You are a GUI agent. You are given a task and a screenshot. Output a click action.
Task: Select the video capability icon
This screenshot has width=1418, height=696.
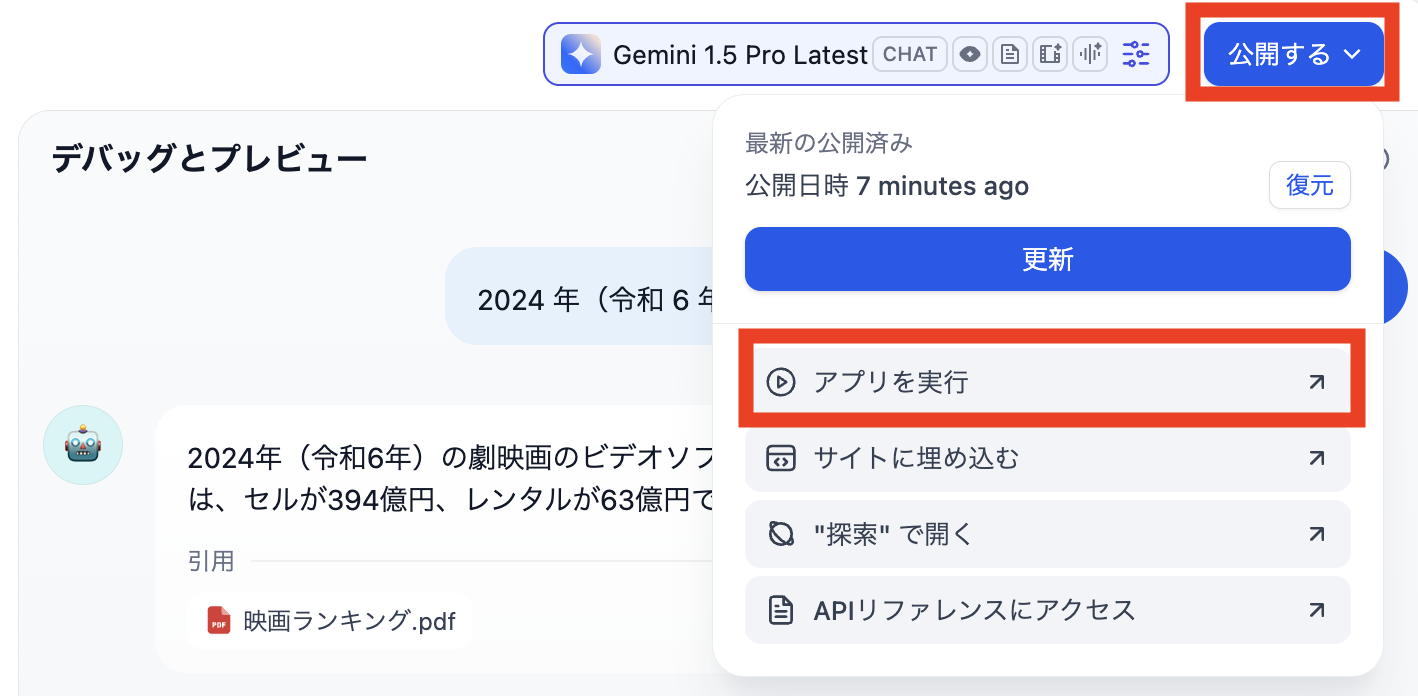pos(1049,54)
